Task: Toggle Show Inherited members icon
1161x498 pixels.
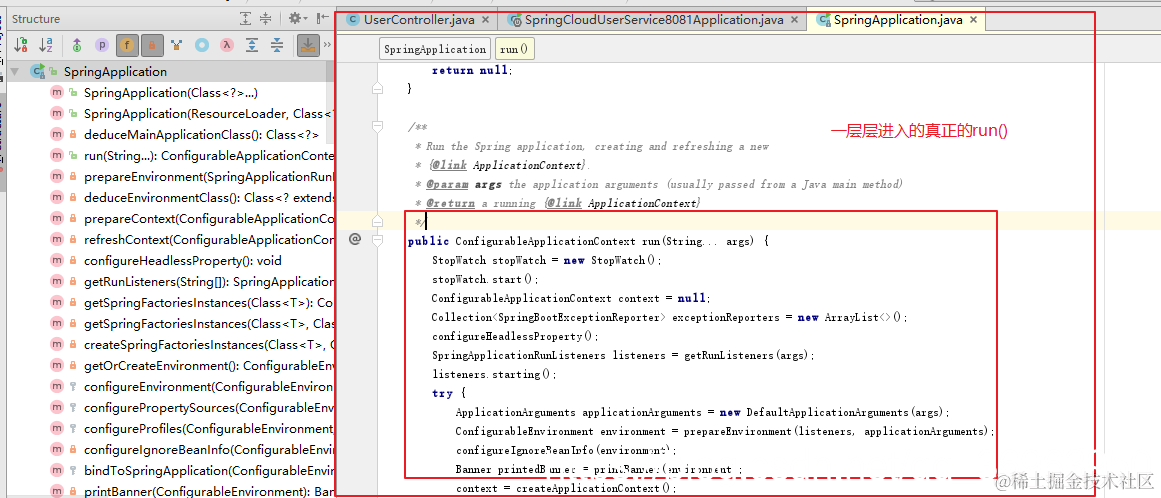Action: coord(77,45)
